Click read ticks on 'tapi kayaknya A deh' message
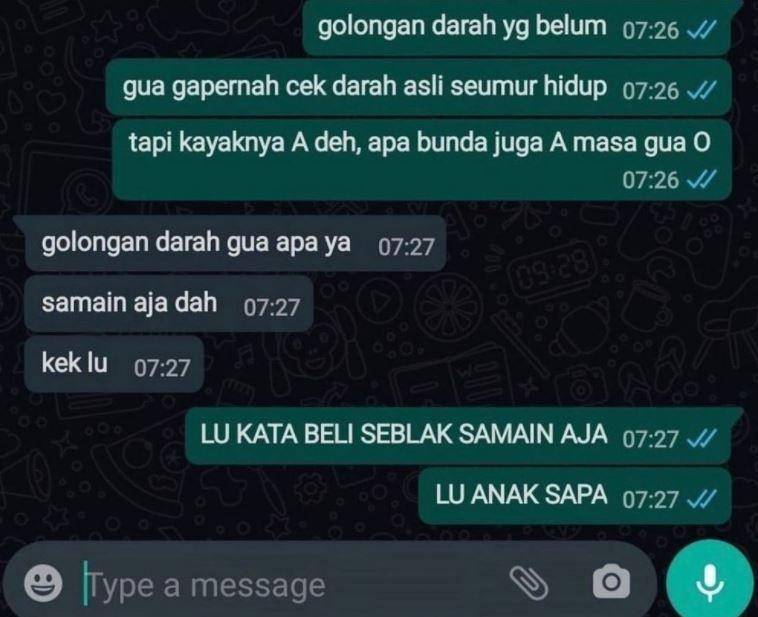Image resolution: width=758 pixels, height=617 pixels. coord(701,180)
